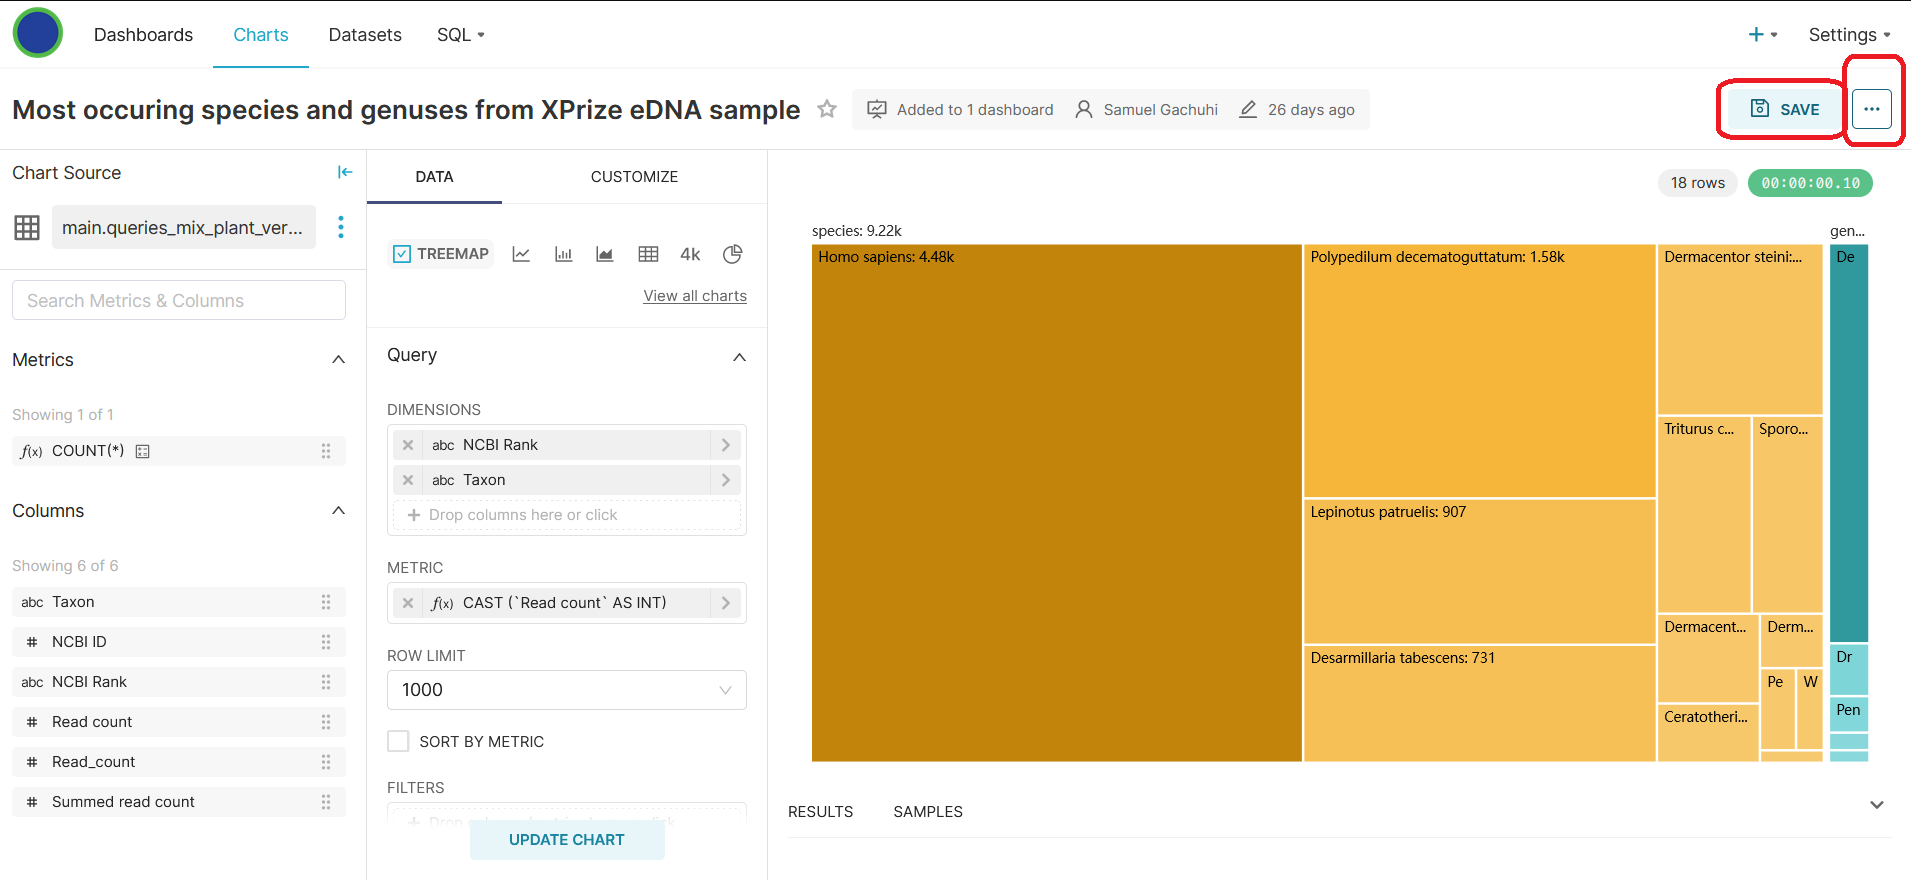Open the Row Limit dropdown
This screenshot has height=880, width=1911.
567,690
